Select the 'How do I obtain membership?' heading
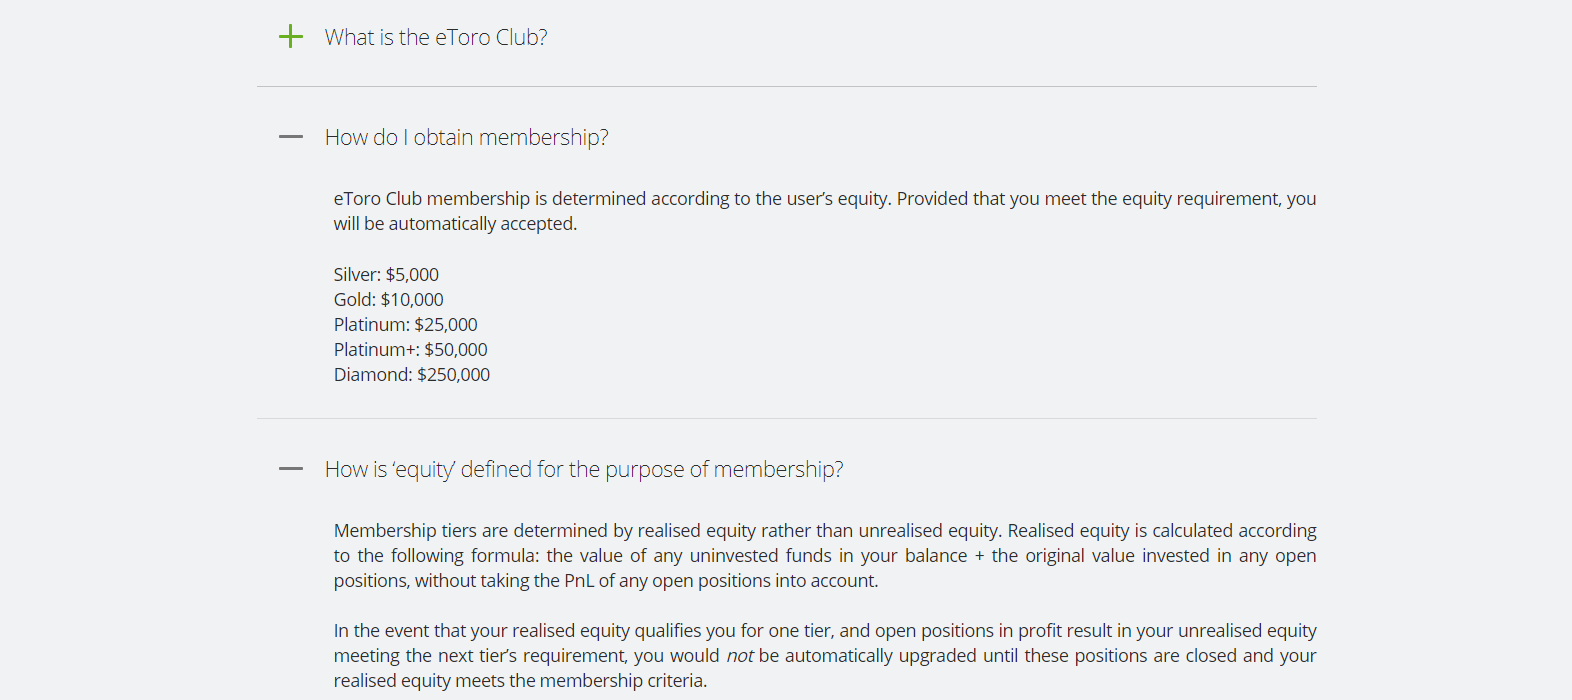This screenshot has width=1572, height=700. 467,136
